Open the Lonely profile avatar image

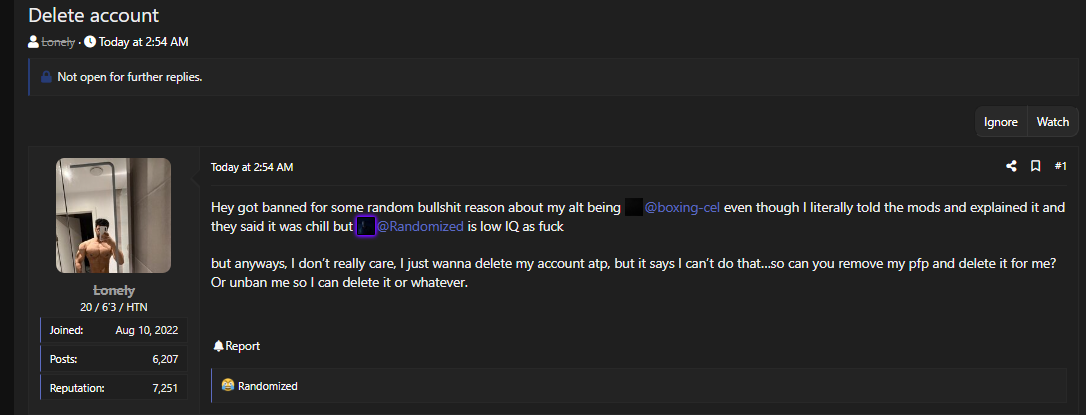point(114,215)
